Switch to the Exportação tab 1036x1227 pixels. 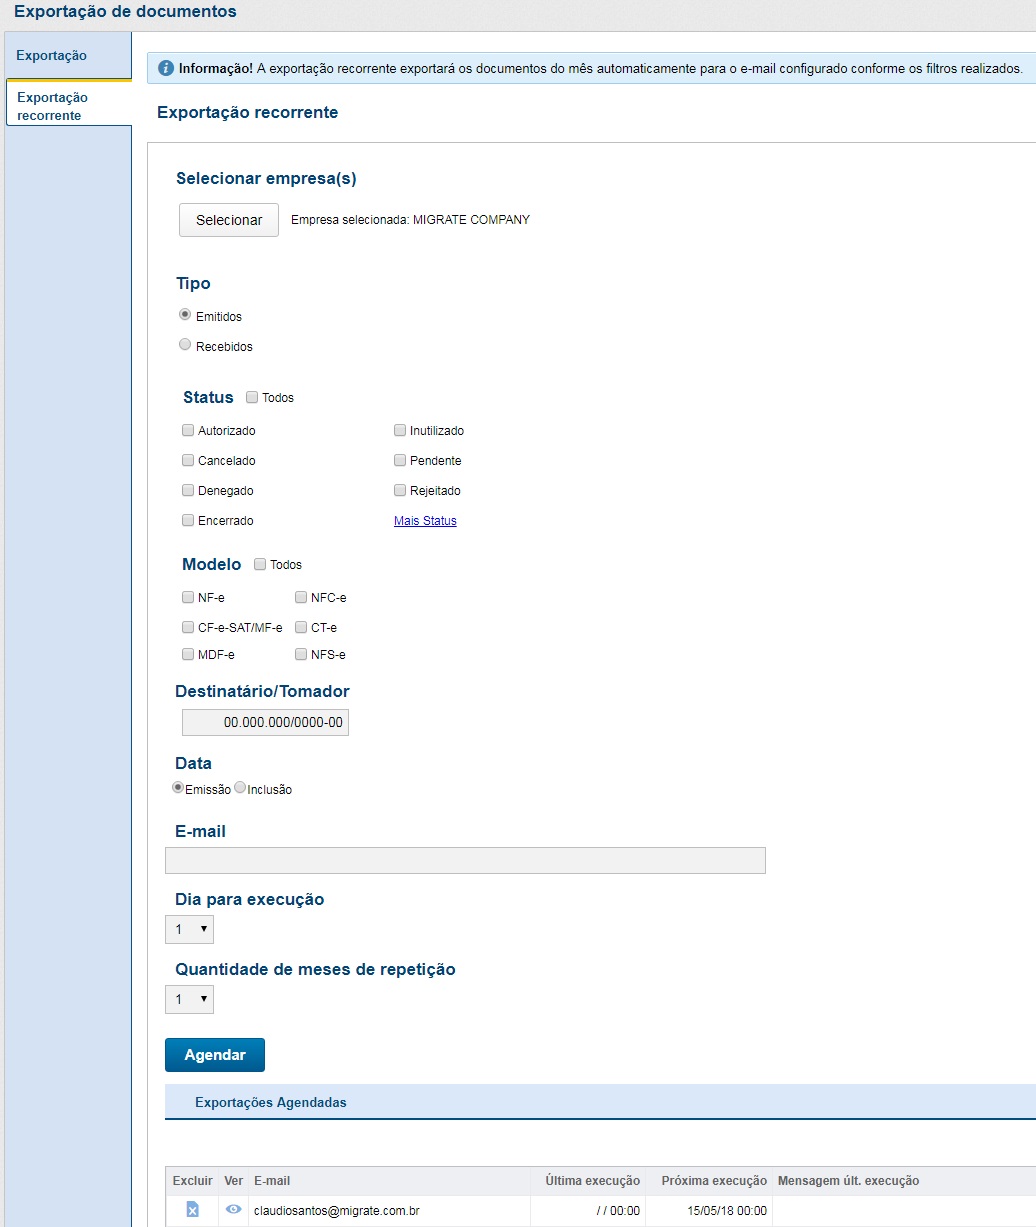(x=52, y=55)
